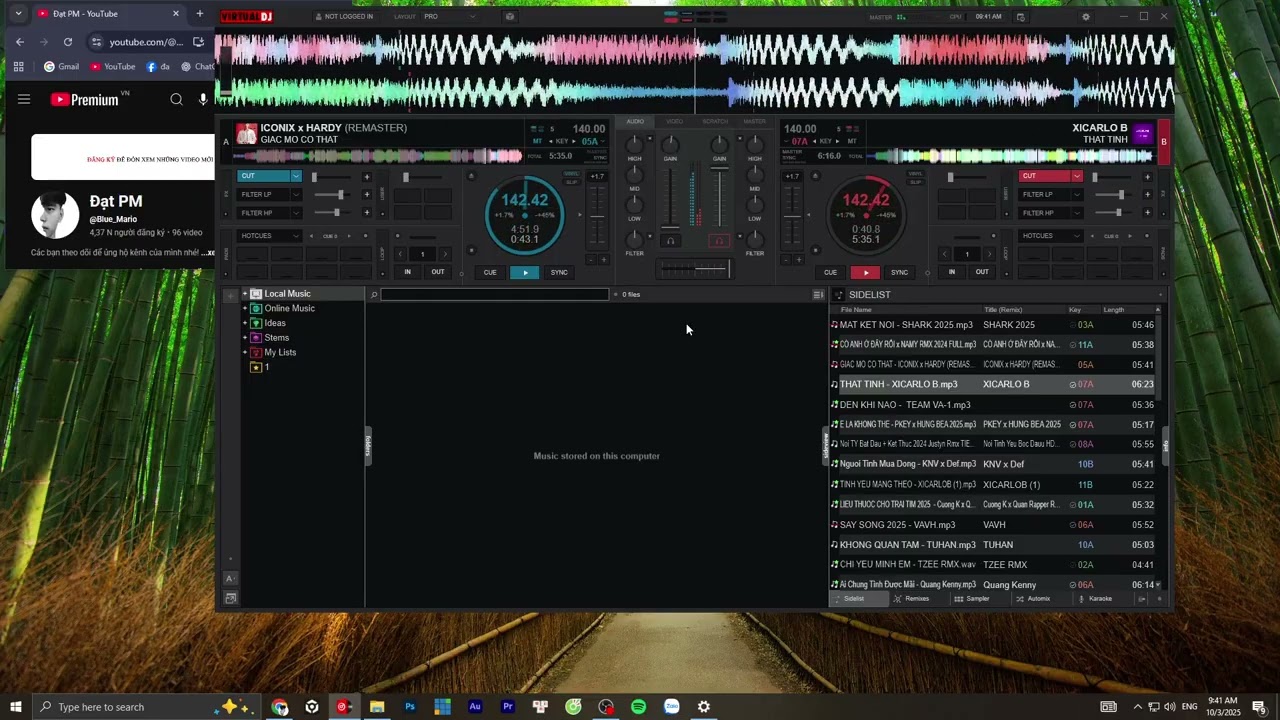
Task: Click the starred list 1 icon
Action: (256, 367)
